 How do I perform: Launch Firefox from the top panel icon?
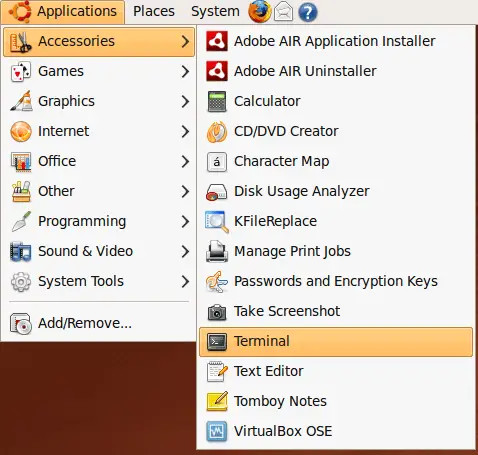[259, 12]
